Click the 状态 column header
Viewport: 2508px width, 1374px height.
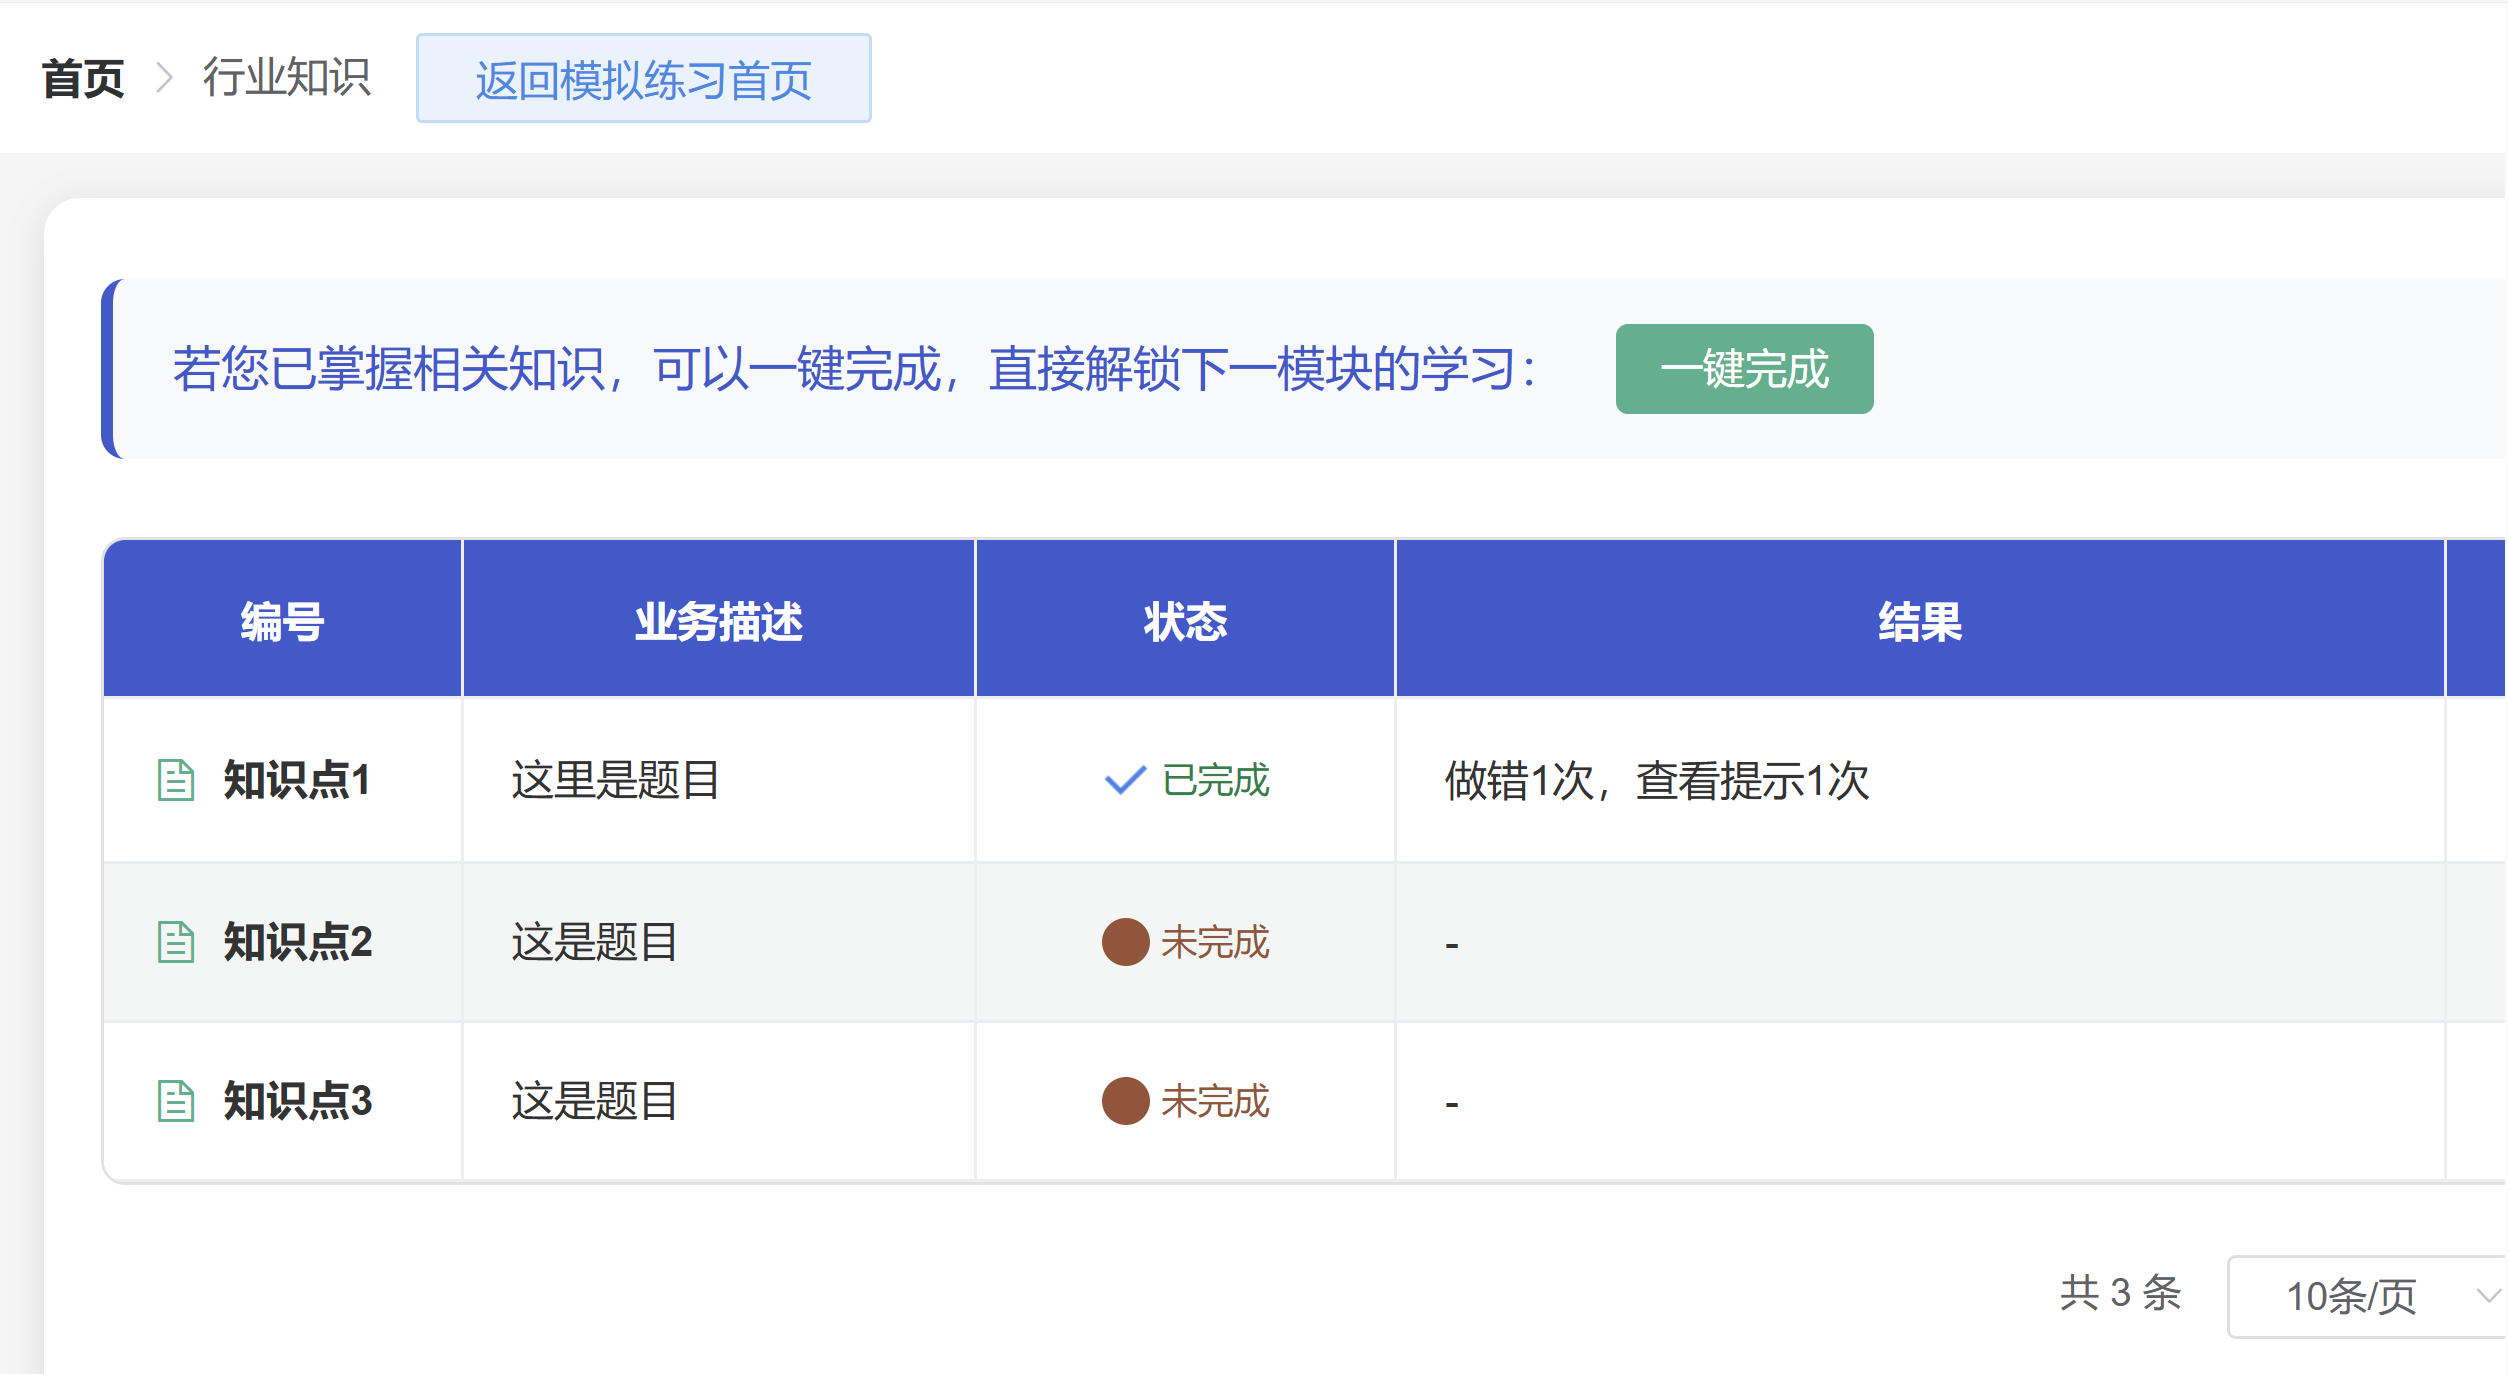point(1184,620)
